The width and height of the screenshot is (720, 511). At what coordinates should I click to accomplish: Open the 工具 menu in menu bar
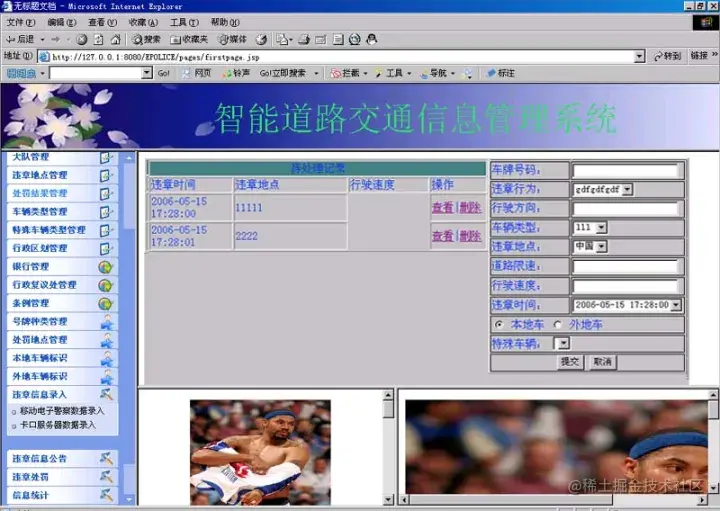pyautogui.click(x=184, y=22)
